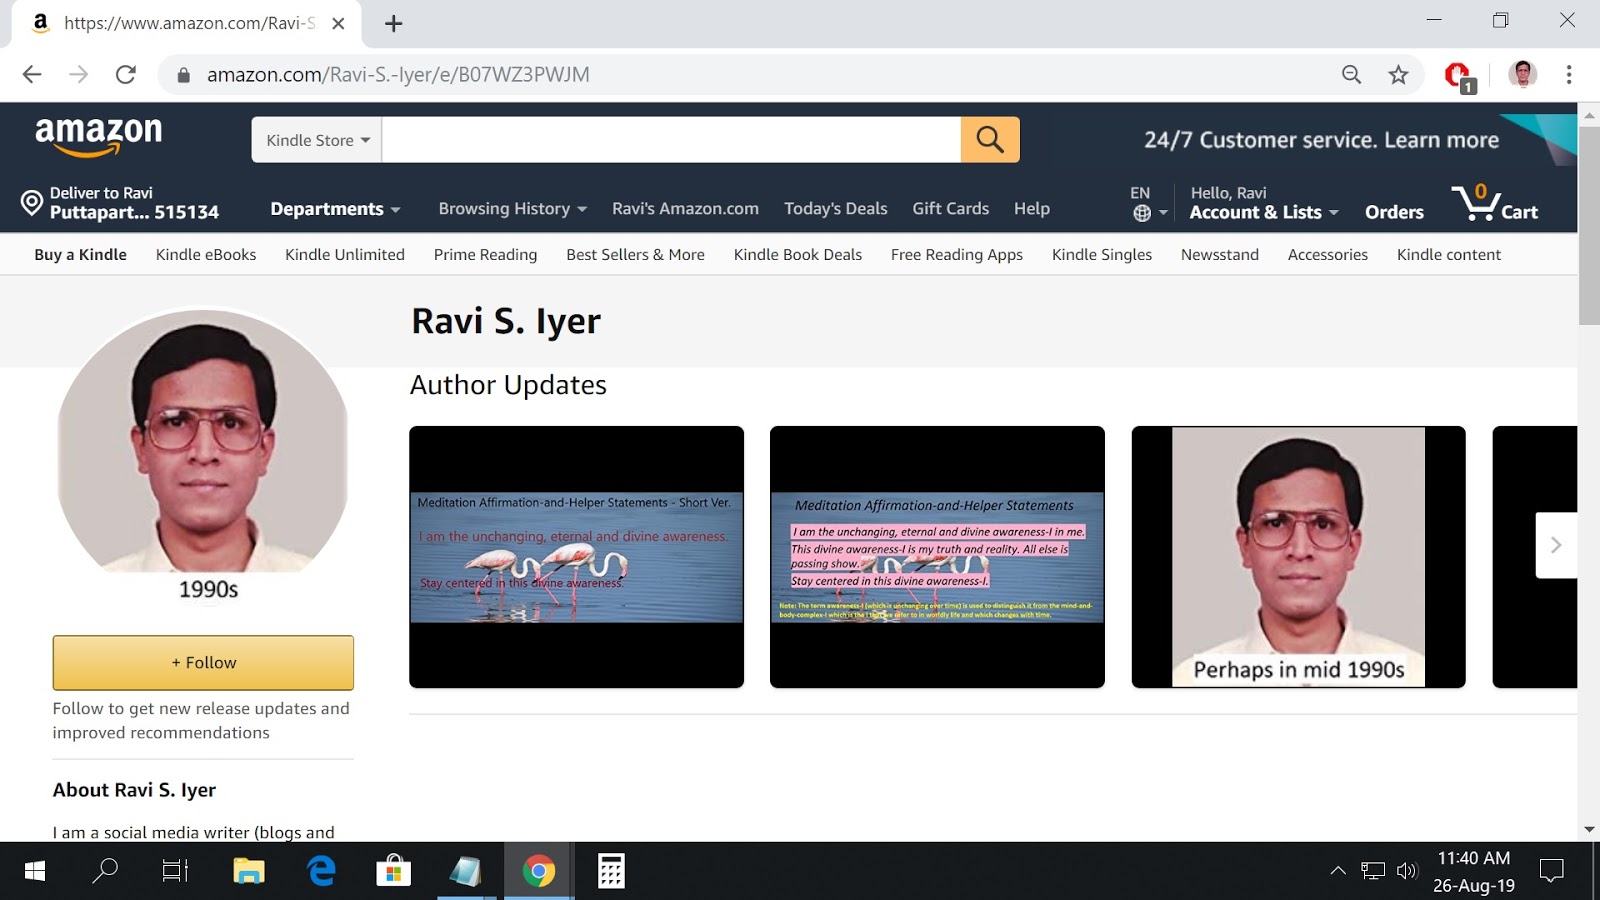
Task: Open the Chrome profile avatar
Action: [x=1522, y=75]
